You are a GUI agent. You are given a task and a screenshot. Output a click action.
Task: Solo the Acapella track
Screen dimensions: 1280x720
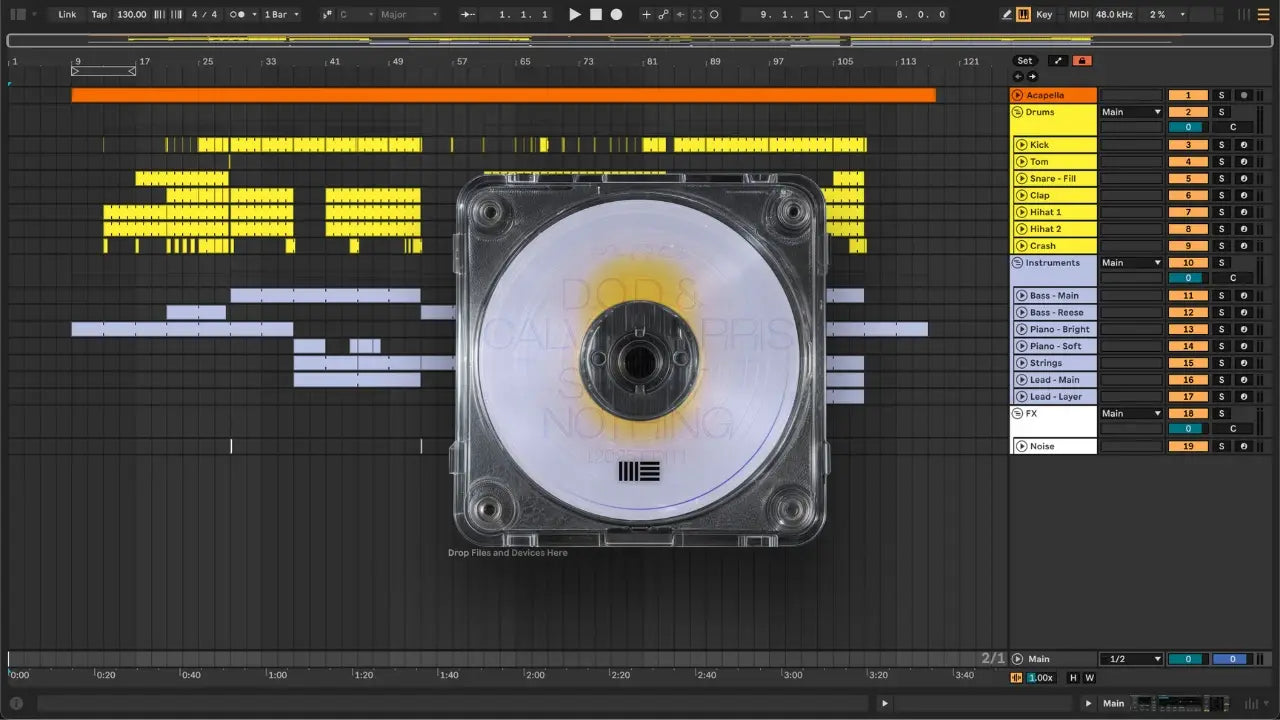click(x=1220, y=95)
